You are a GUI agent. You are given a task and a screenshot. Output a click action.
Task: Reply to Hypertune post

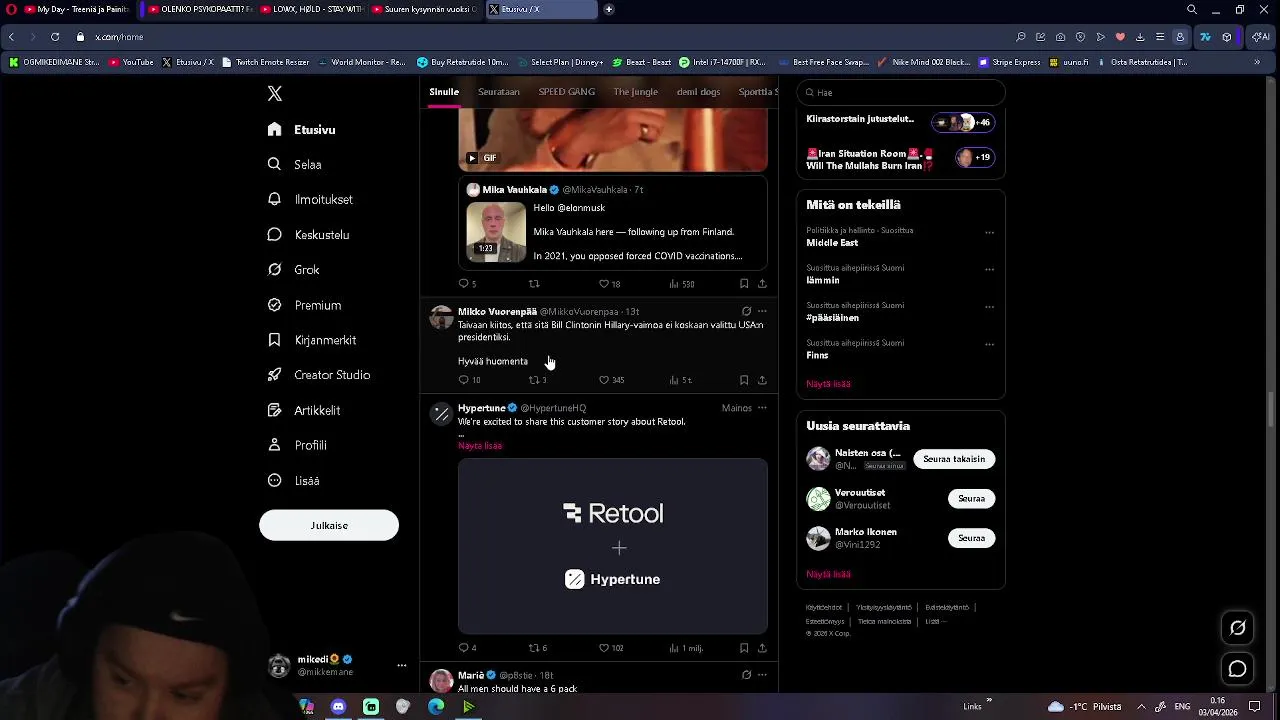[x=467, y=648]
